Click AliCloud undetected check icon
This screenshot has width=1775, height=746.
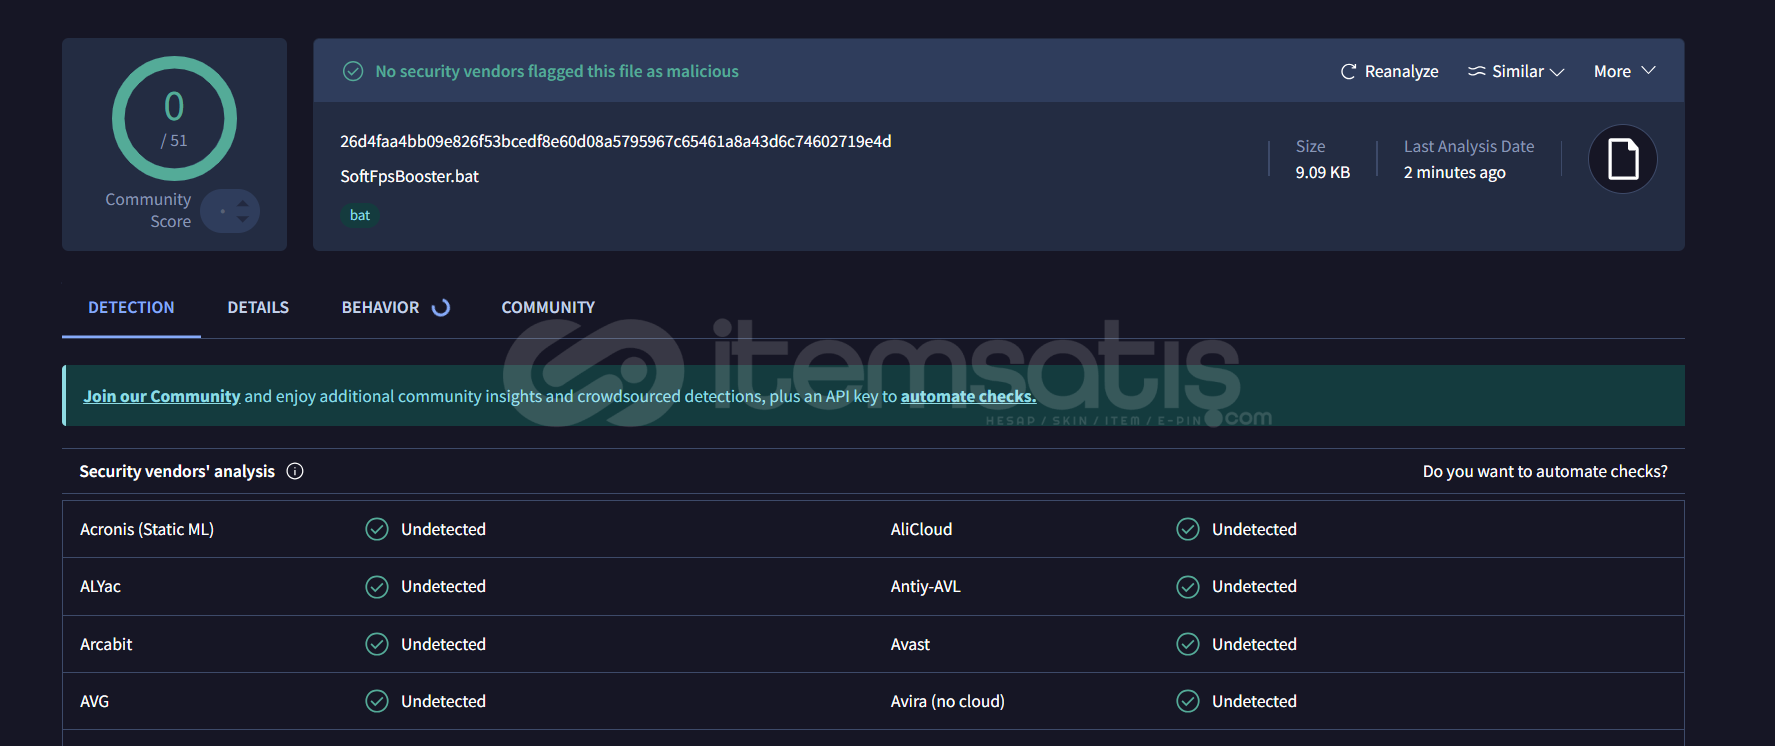pyautogui.click(x=1188, y=529)
